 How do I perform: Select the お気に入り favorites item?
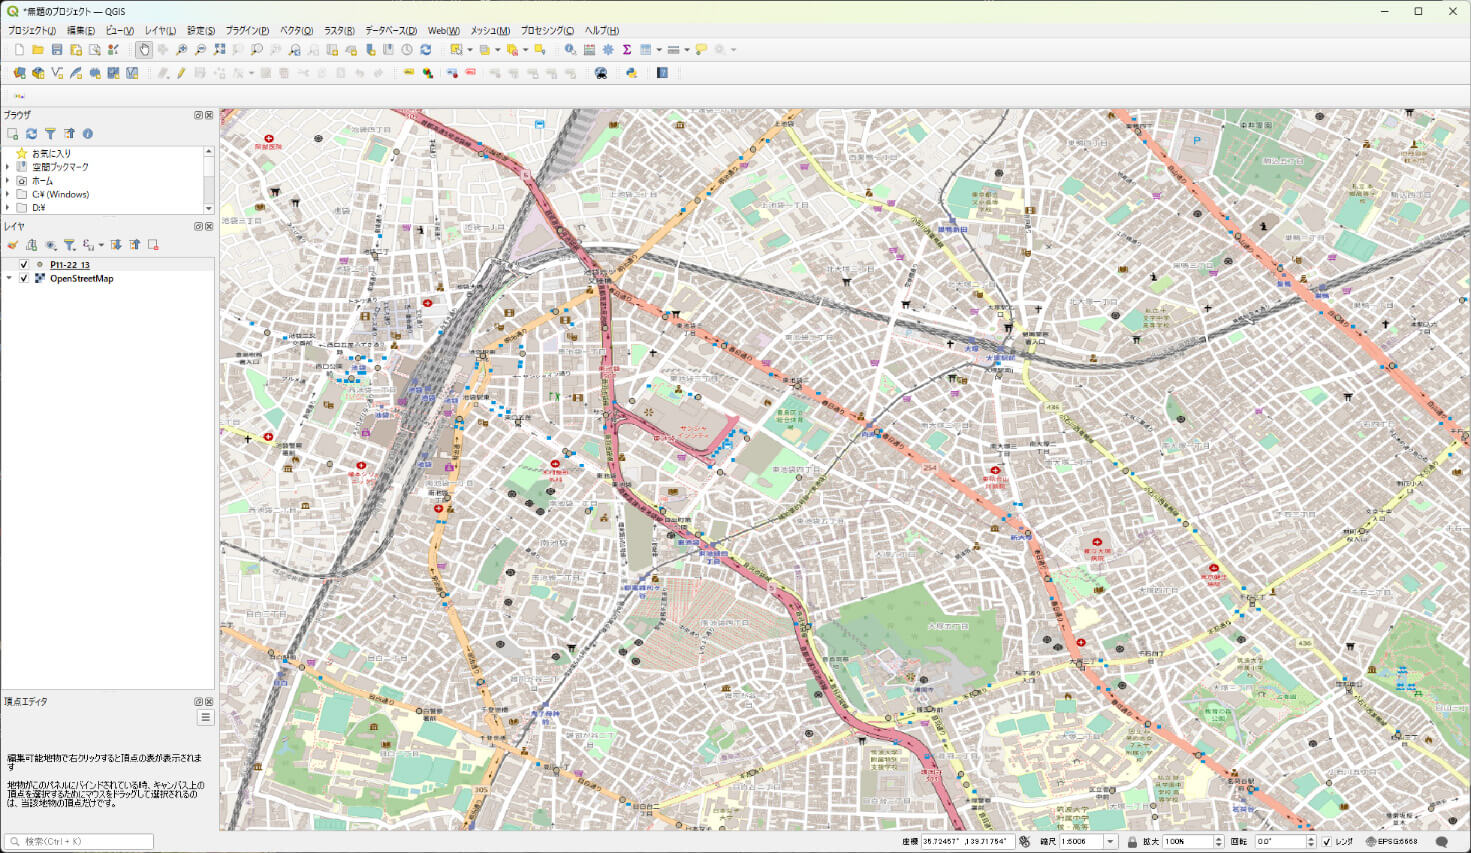(51, 153)
